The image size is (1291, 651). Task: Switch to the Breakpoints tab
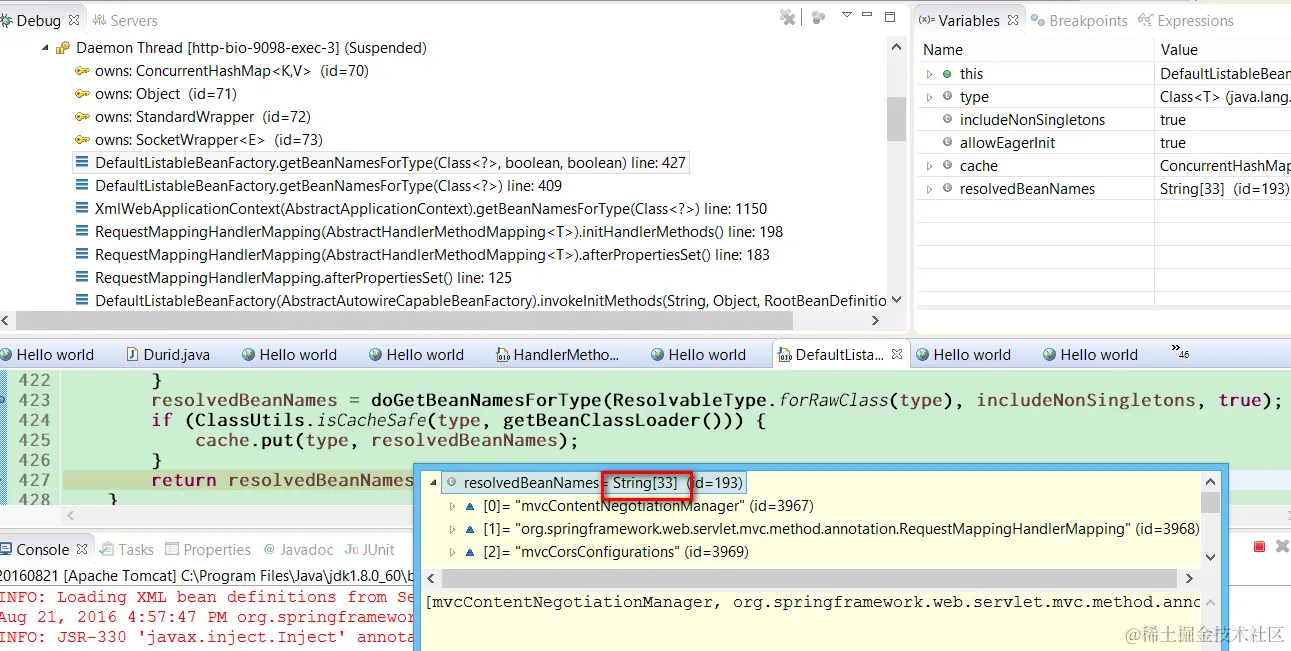coord(1080,20)
